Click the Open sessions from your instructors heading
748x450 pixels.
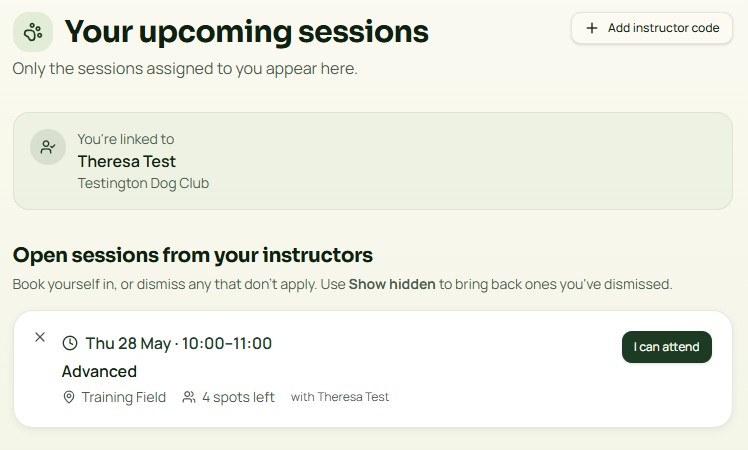[193, 255]
